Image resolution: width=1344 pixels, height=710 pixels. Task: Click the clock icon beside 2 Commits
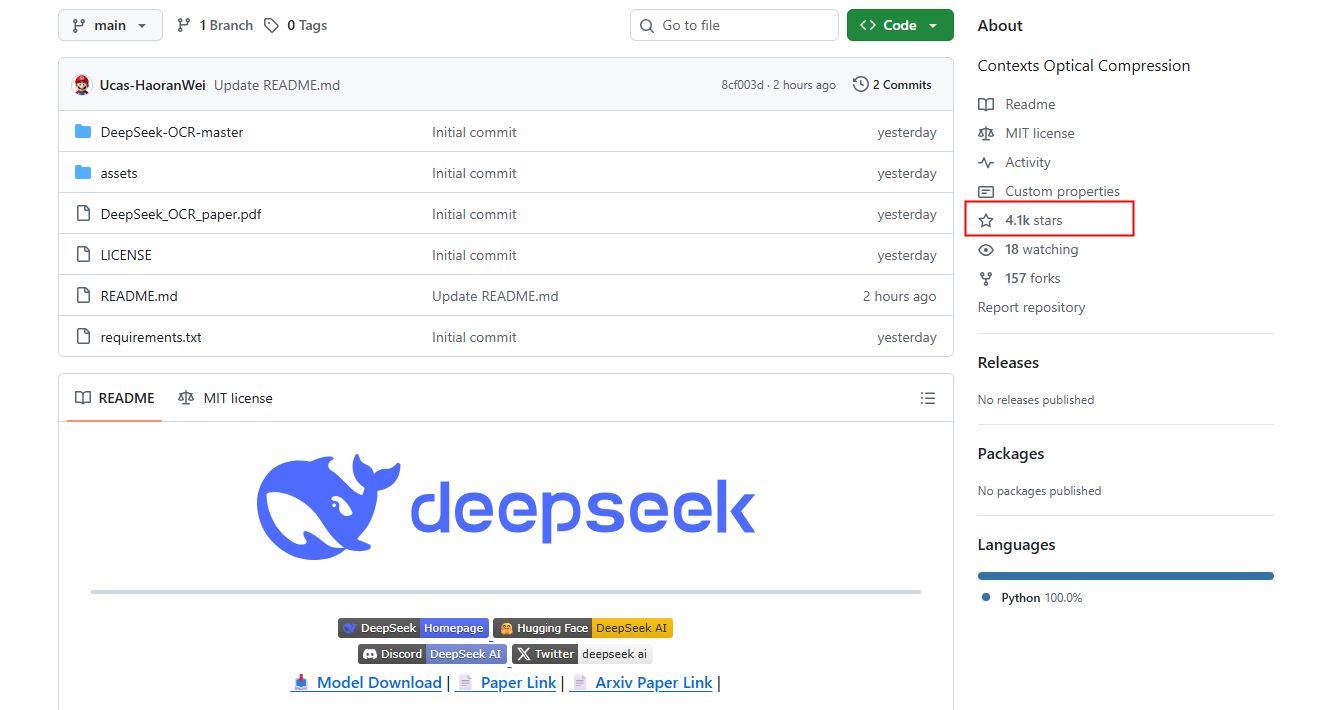(860, 85)
